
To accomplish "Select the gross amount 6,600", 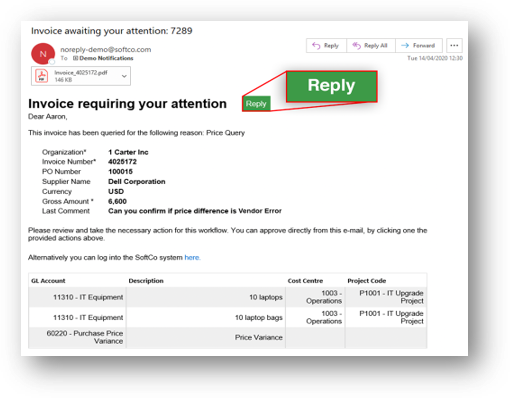I will (x=117, y=201).
